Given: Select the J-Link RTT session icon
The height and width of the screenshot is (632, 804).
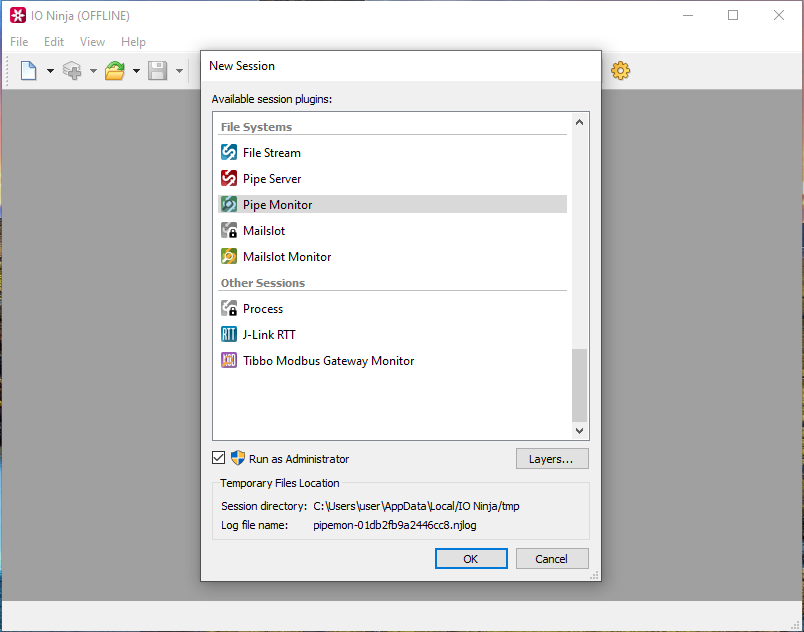Looking at the screenshot, I should [x=229, y=335].
